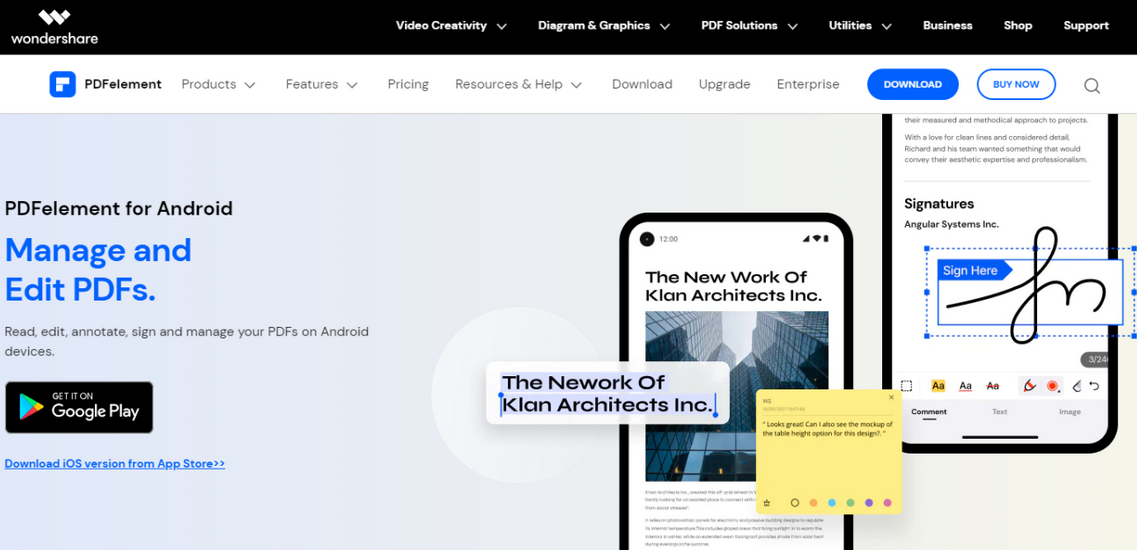The width and height of the screenshot is (1137, 550).
Task: Open the Products dropdown
Action: coord(218,84)
